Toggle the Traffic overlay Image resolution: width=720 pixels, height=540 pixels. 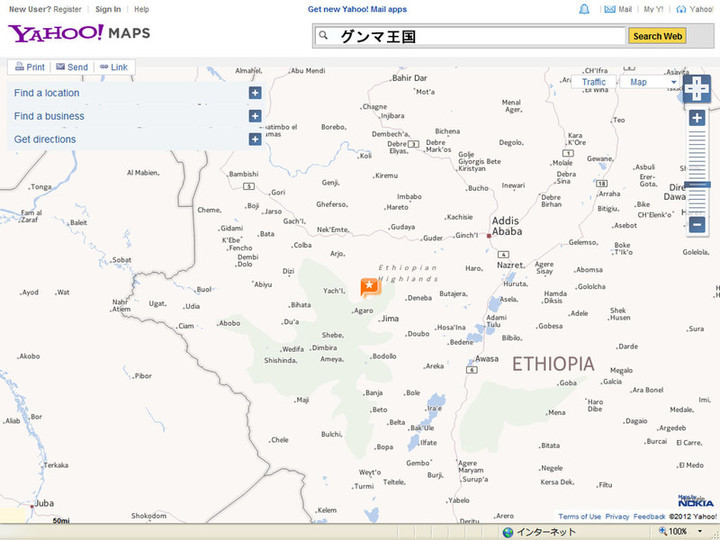click(594, 82)
